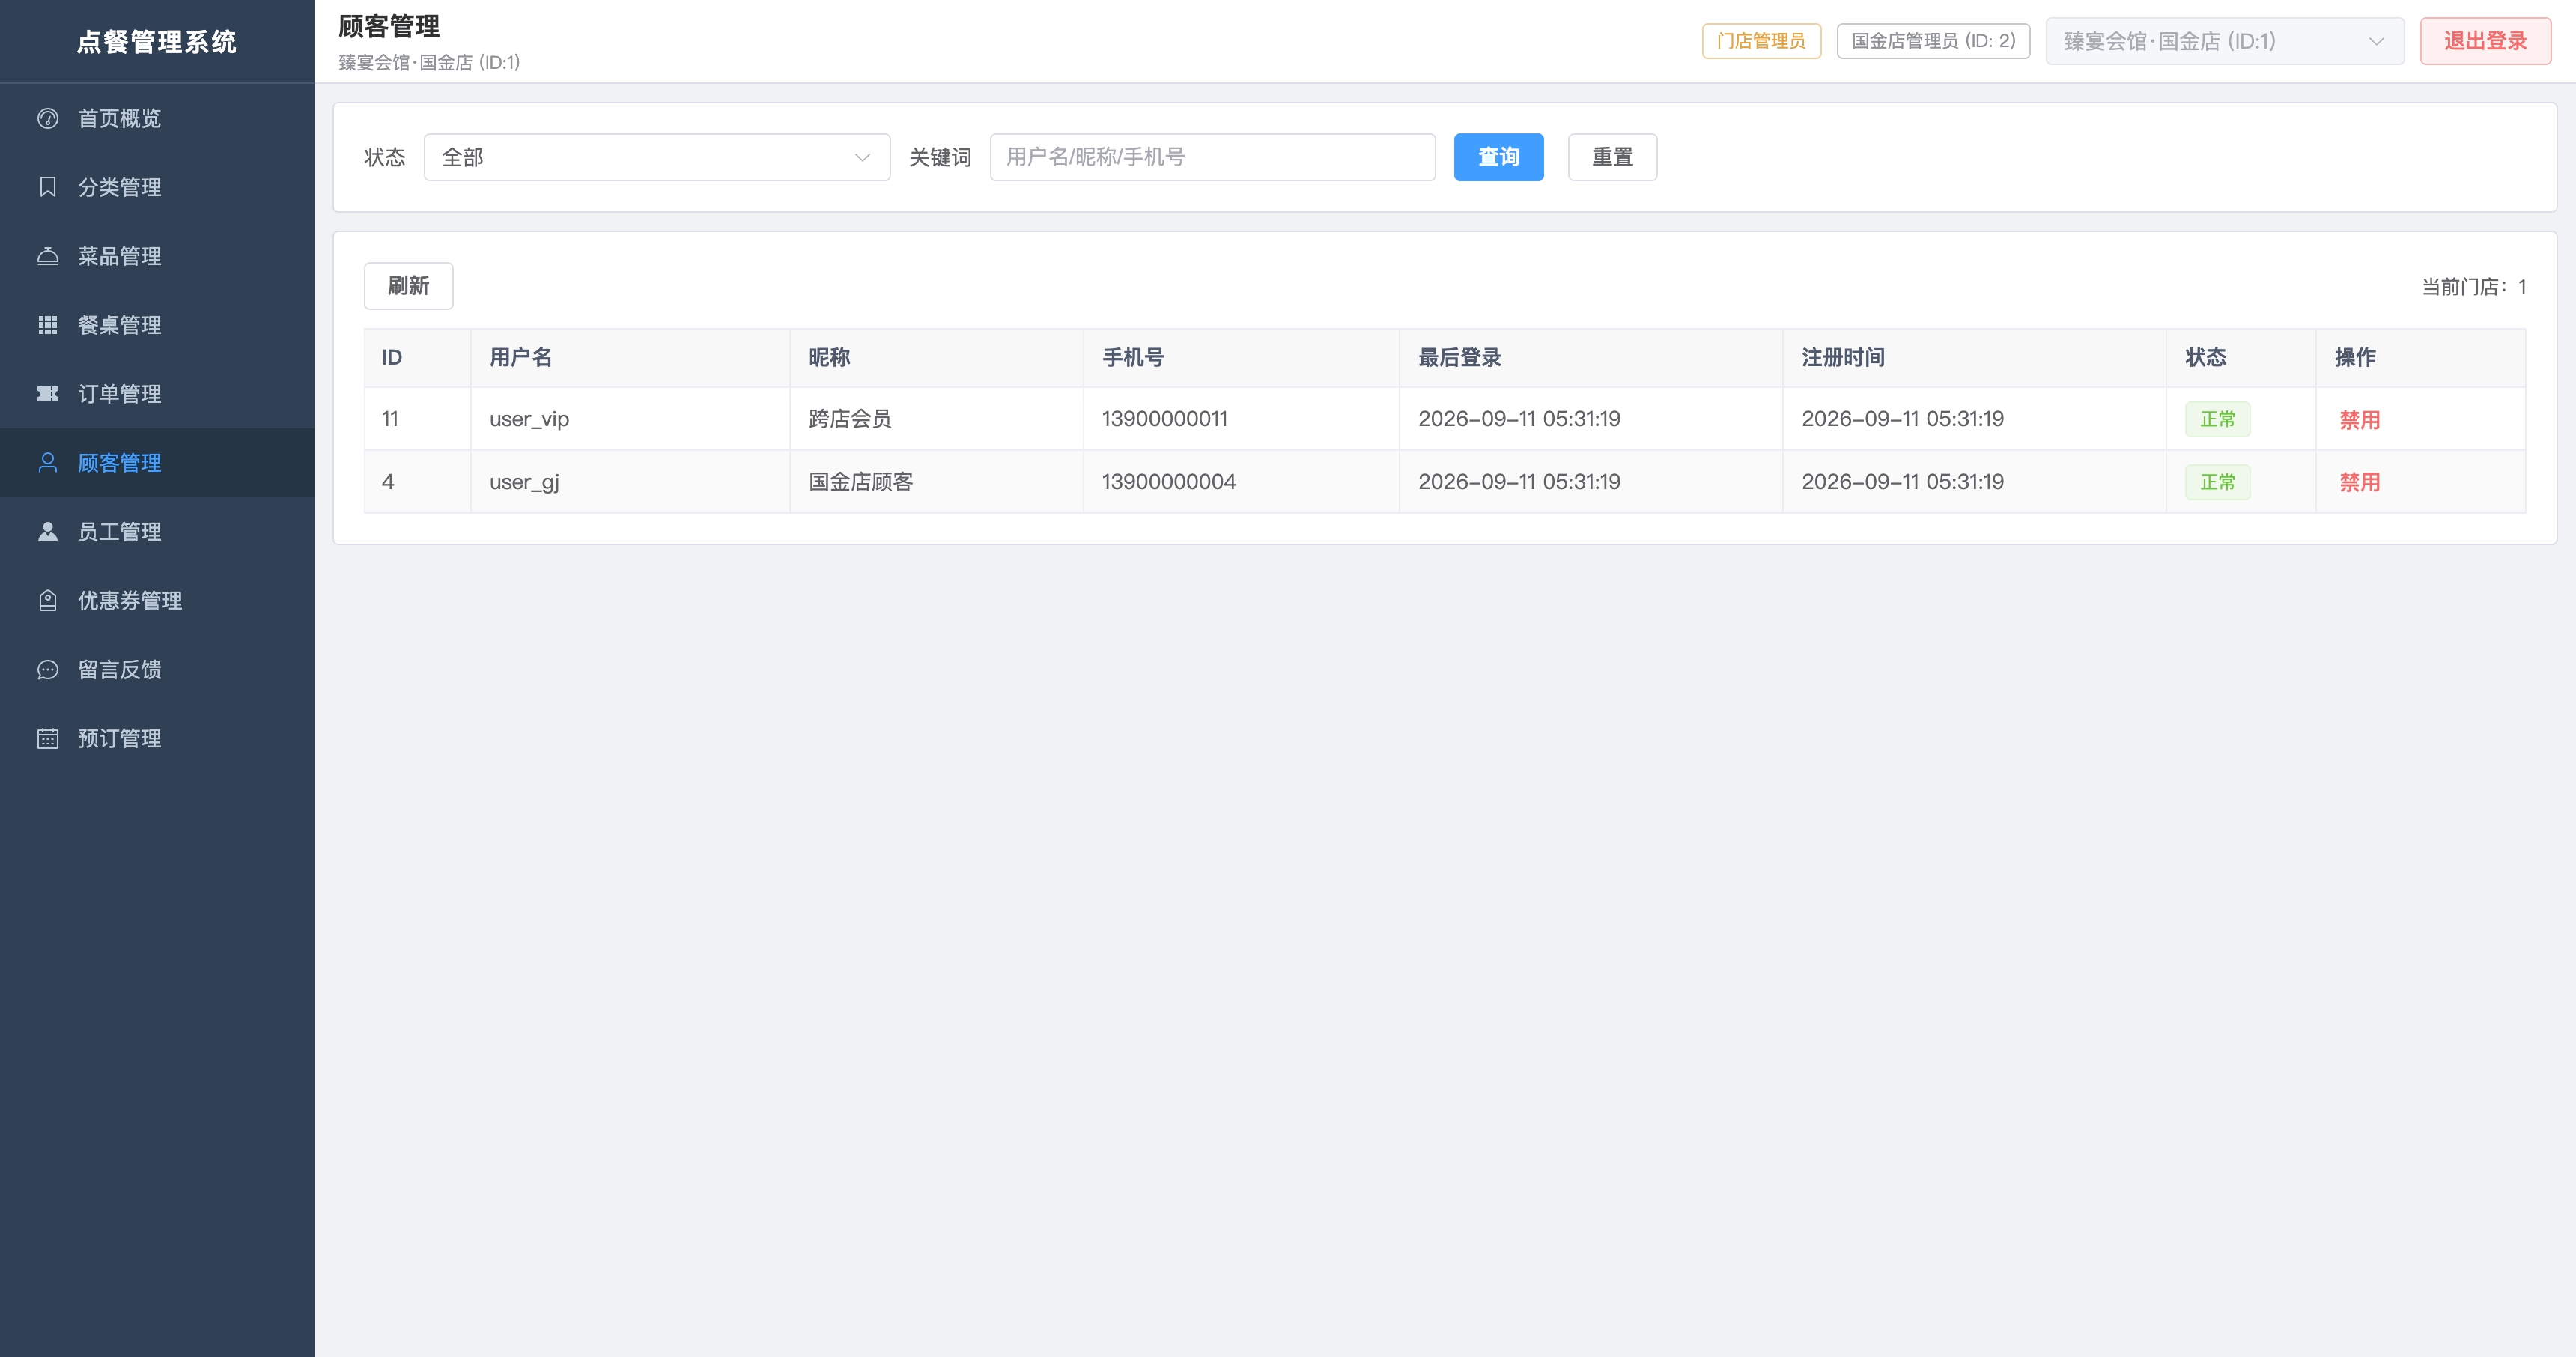Click the blue 查询 button
Screen dimensions: 2576x1357
(x=1498, y=157)
